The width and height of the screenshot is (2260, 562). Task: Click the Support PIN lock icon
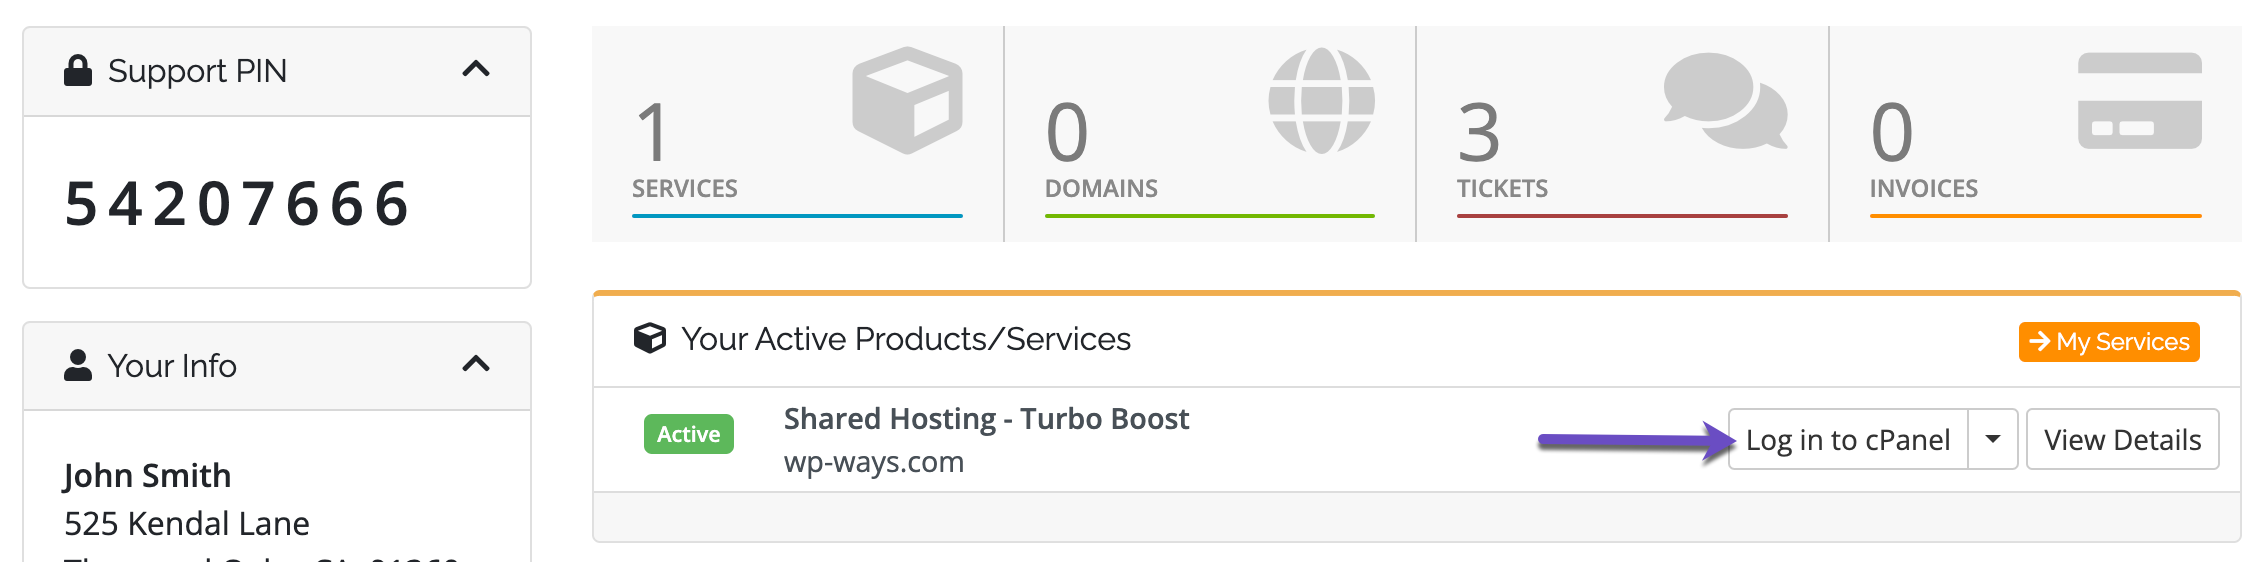coord(78,71)
